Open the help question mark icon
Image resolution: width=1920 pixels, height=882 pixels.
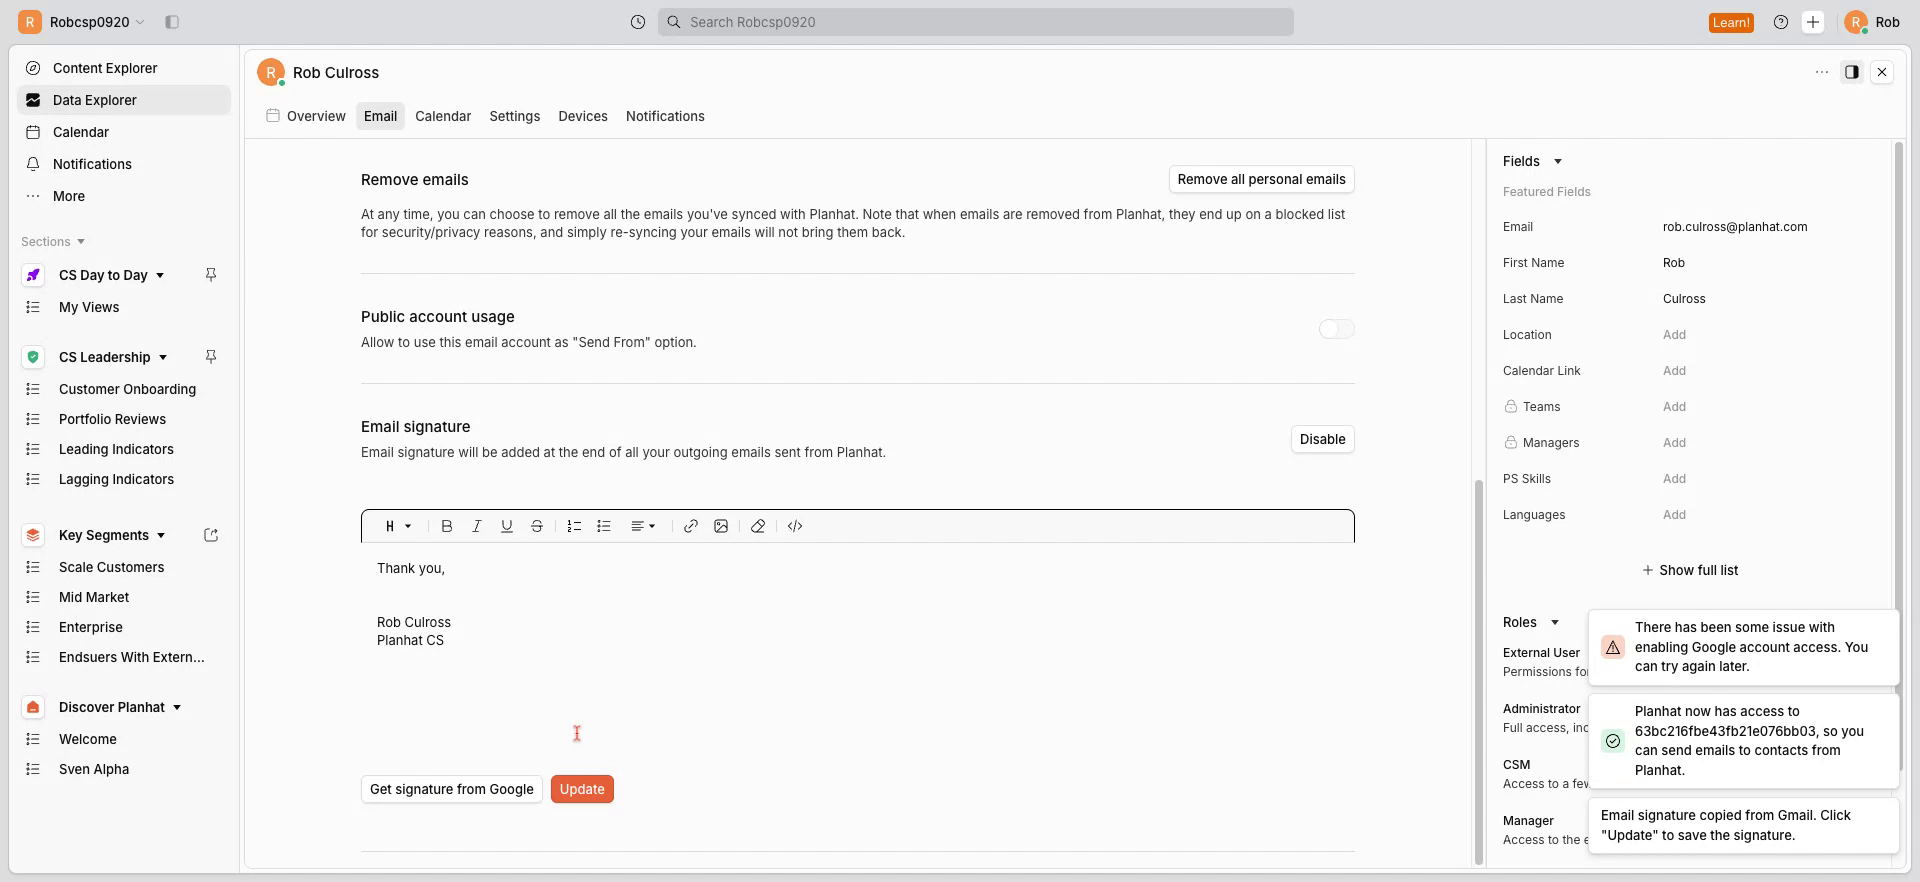pos(1781,22)
